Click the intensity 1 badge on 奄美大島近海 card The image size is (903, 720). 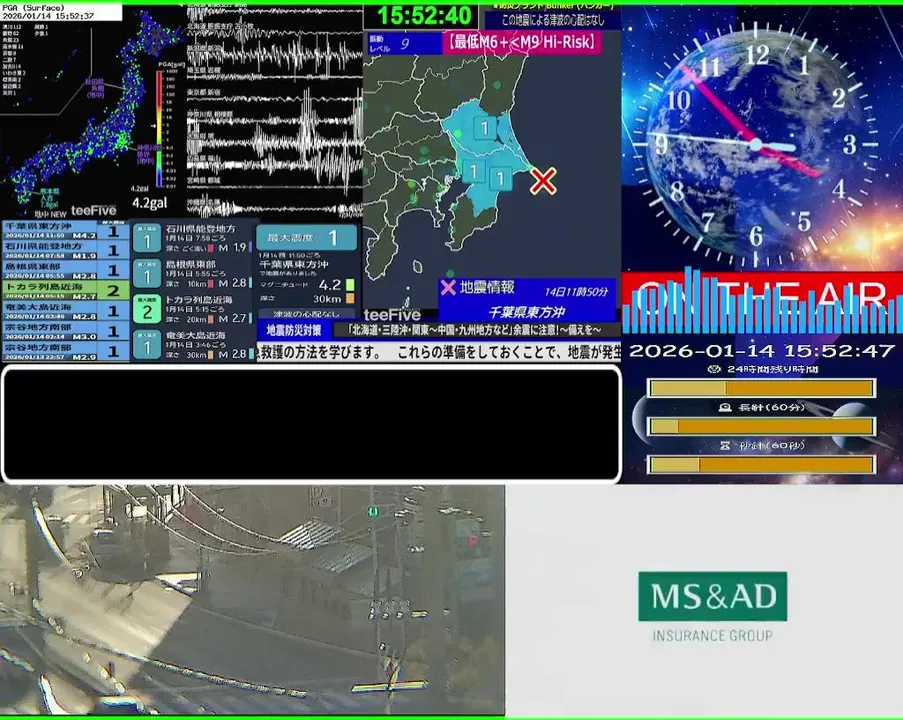pos(147,346)
